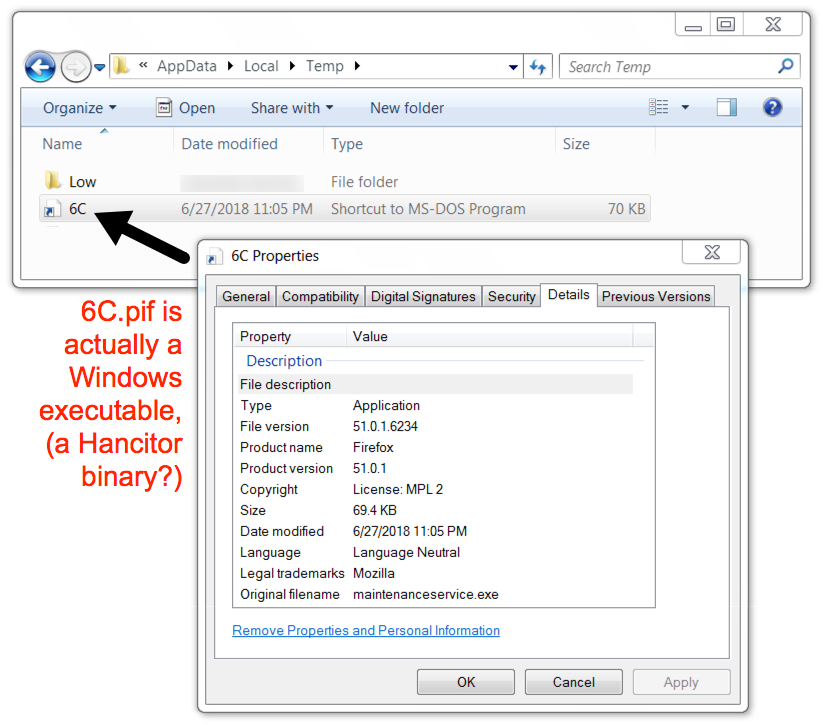Viewport: 823px width, 725px height.
Task: Click the Back navigation arrow in Explorer
Action: pyautogui.click(x=40, y=67)
